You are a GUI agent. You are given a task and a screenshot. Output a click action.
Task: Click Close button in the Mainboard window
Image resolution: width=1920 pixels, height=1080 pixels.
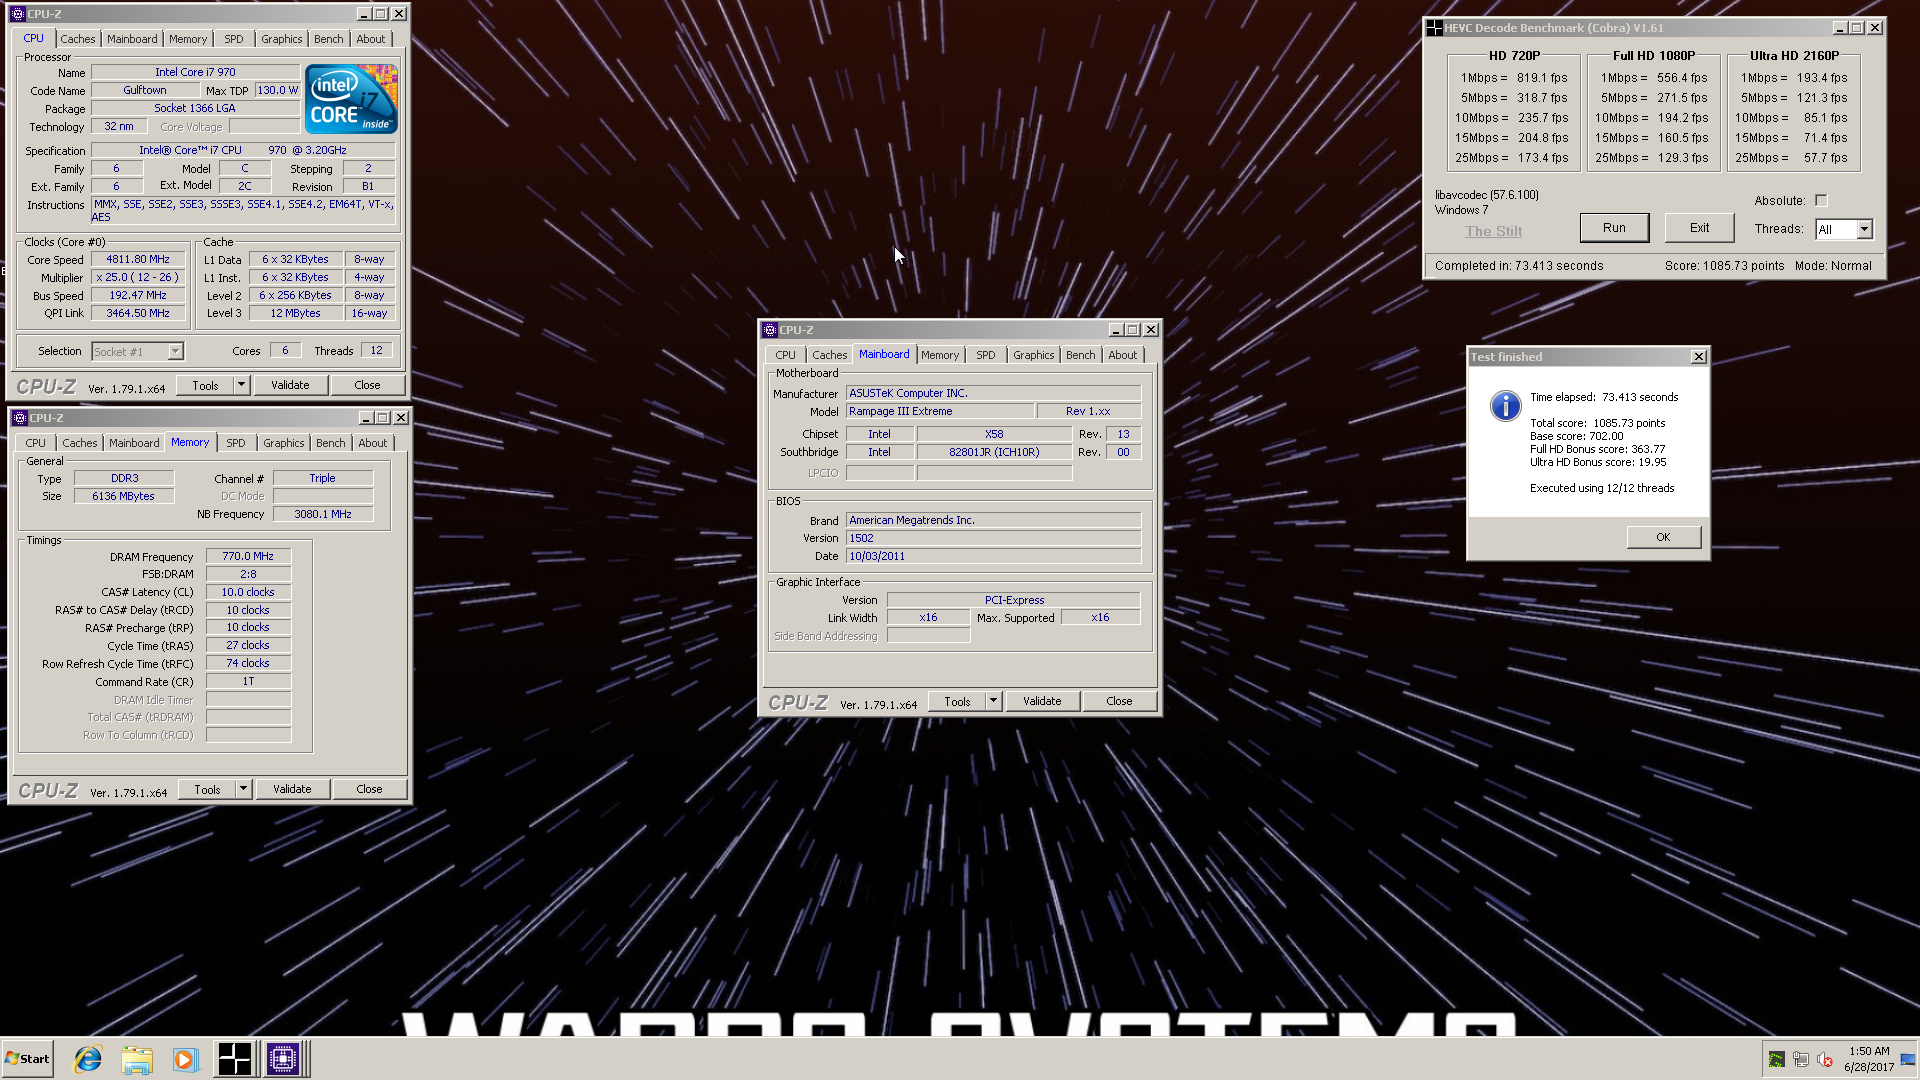click(x=1119, y=701)
